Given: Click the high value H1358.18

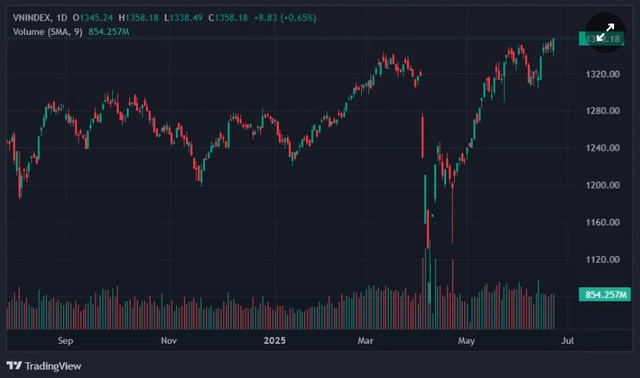Looking at the screenshot, I should coord(138,18).
